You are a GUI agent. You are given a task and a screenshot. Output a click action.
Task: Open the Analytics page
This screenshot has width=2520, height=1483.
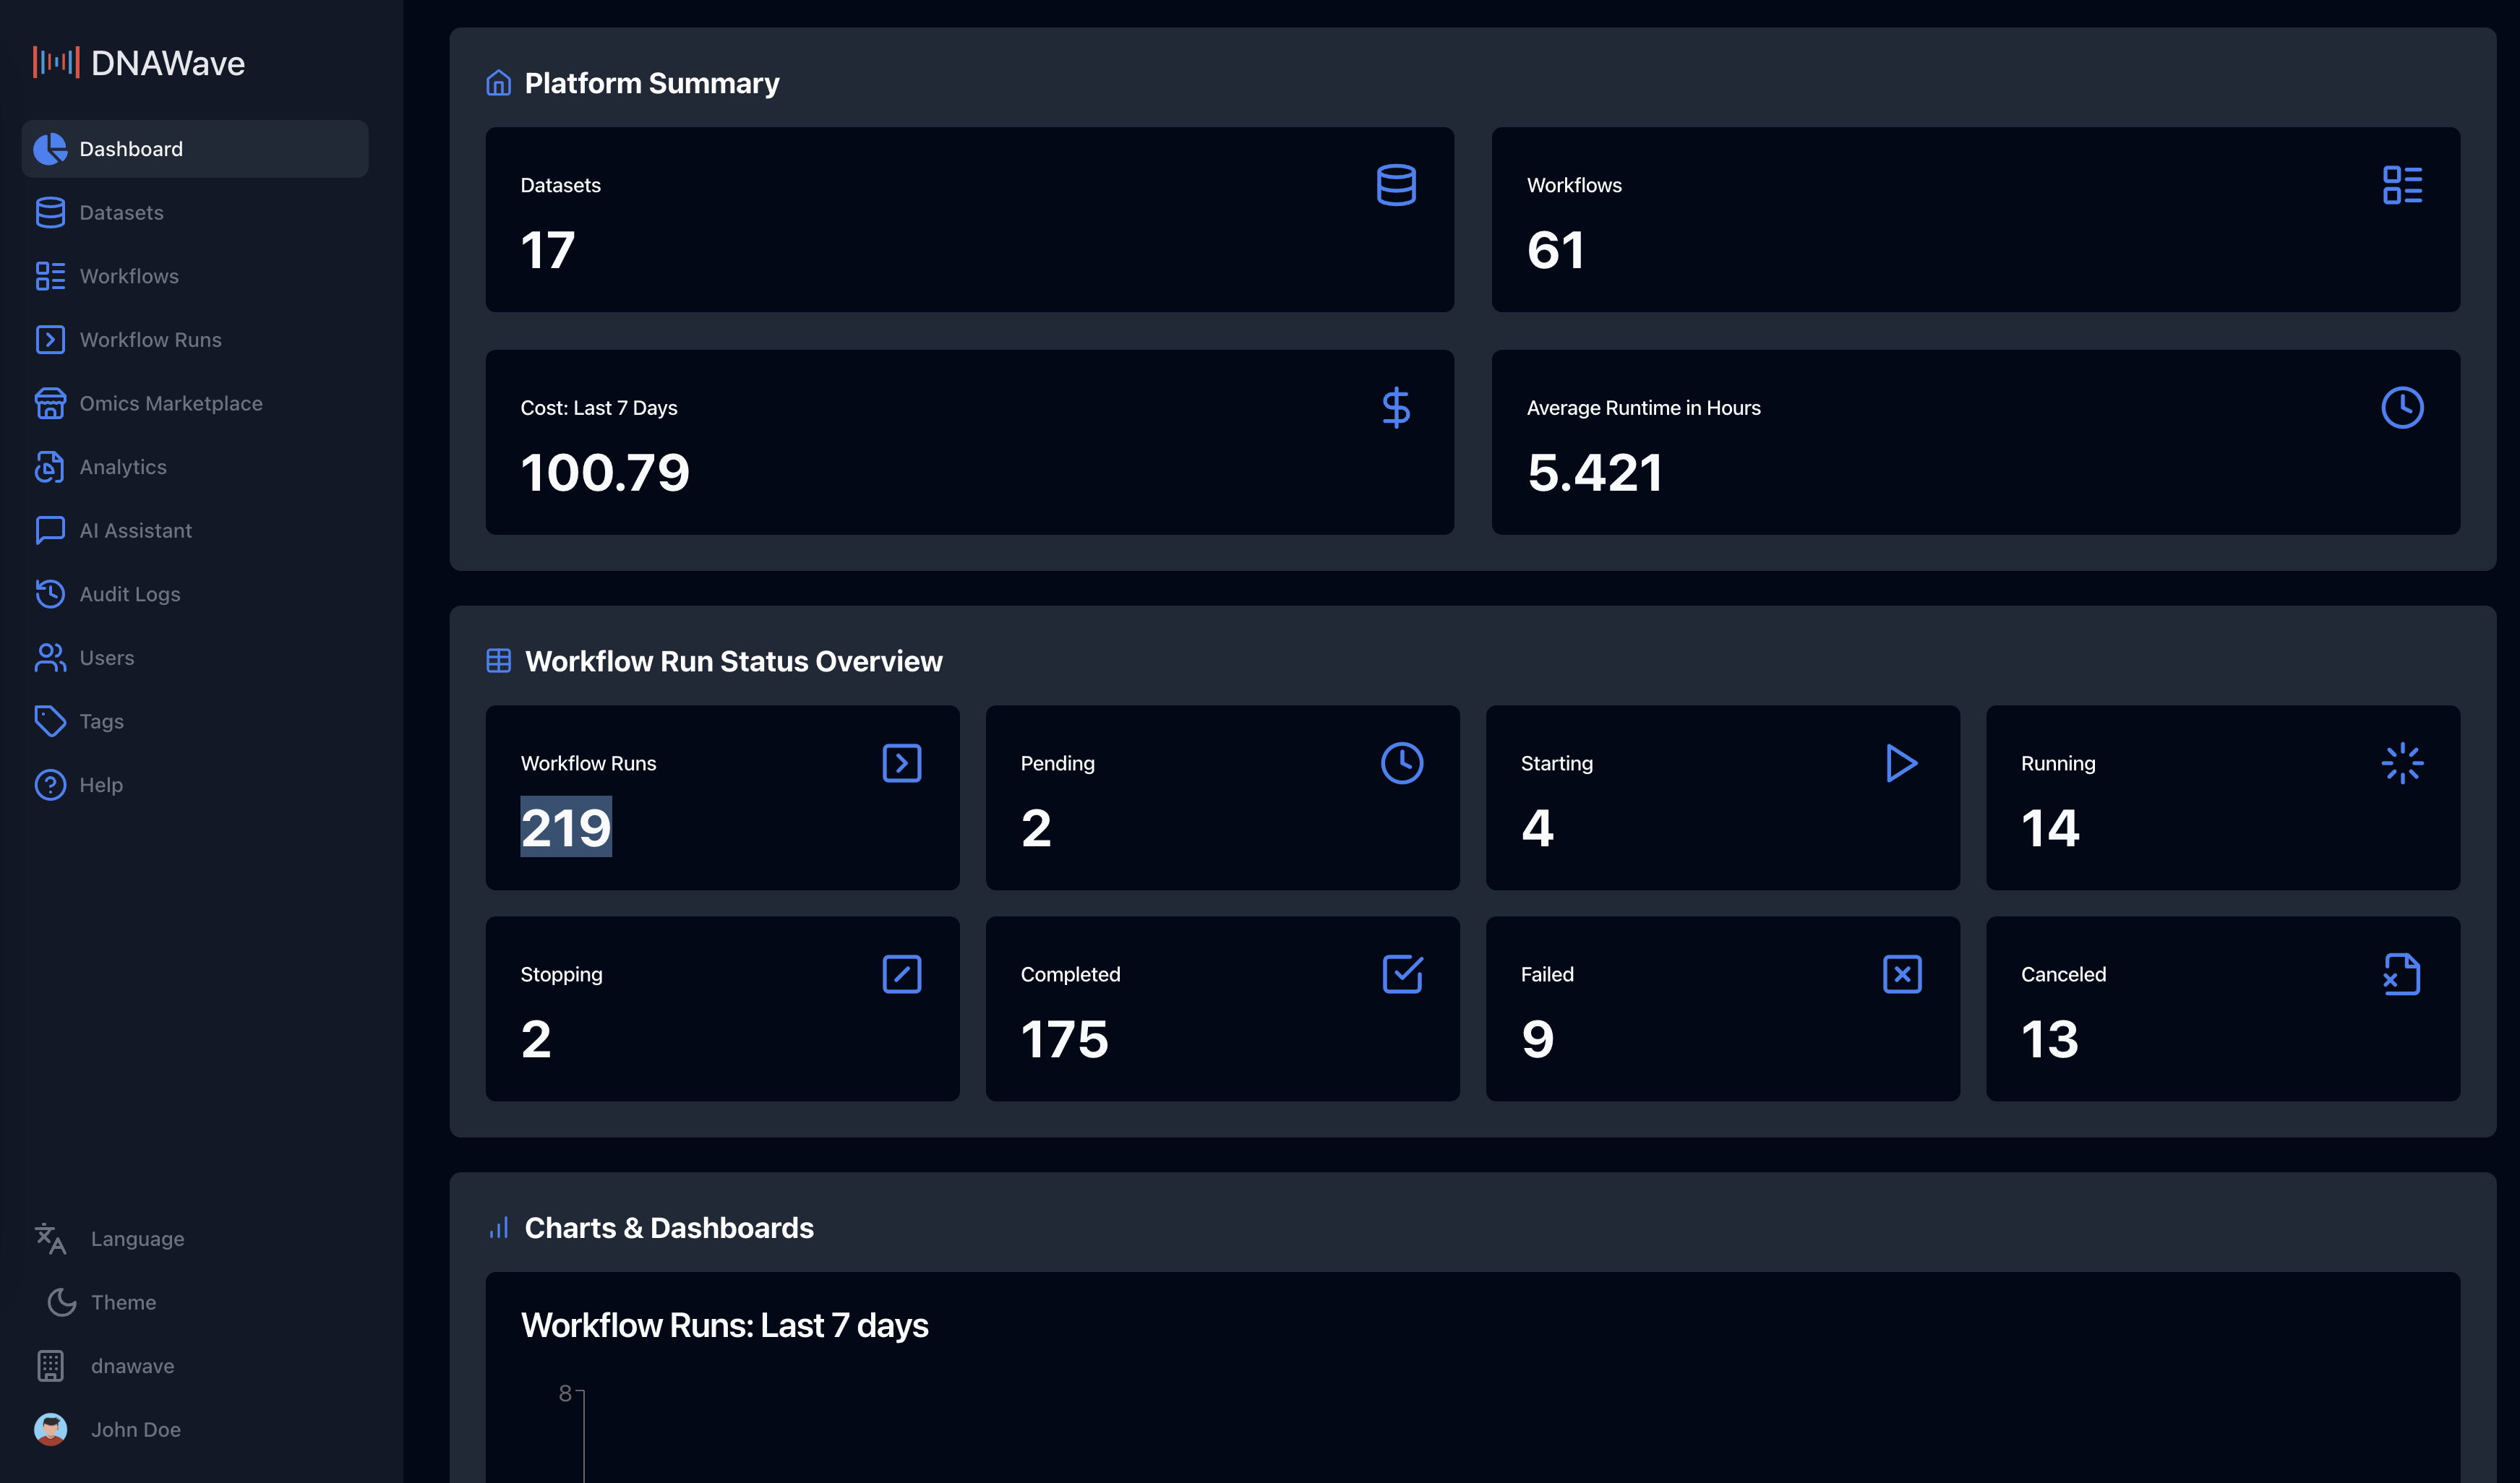point(123,466)
